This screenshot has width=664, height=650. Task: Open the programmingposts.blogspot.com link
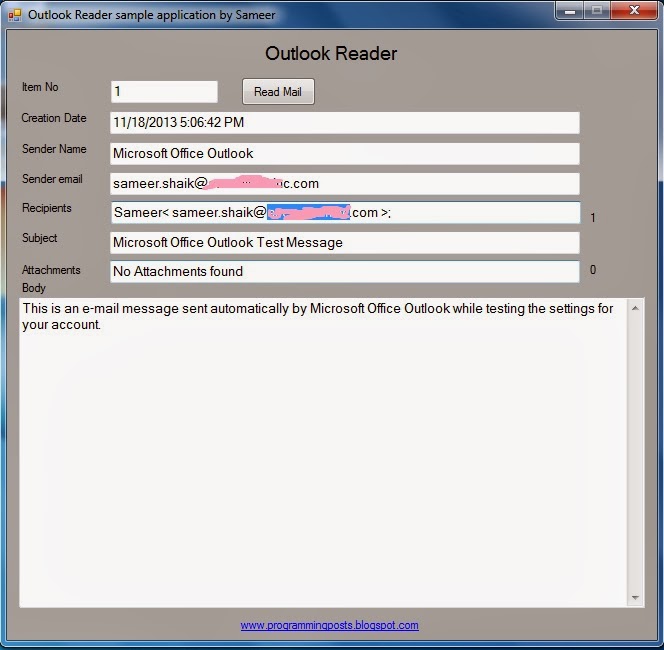click(329, 625)
